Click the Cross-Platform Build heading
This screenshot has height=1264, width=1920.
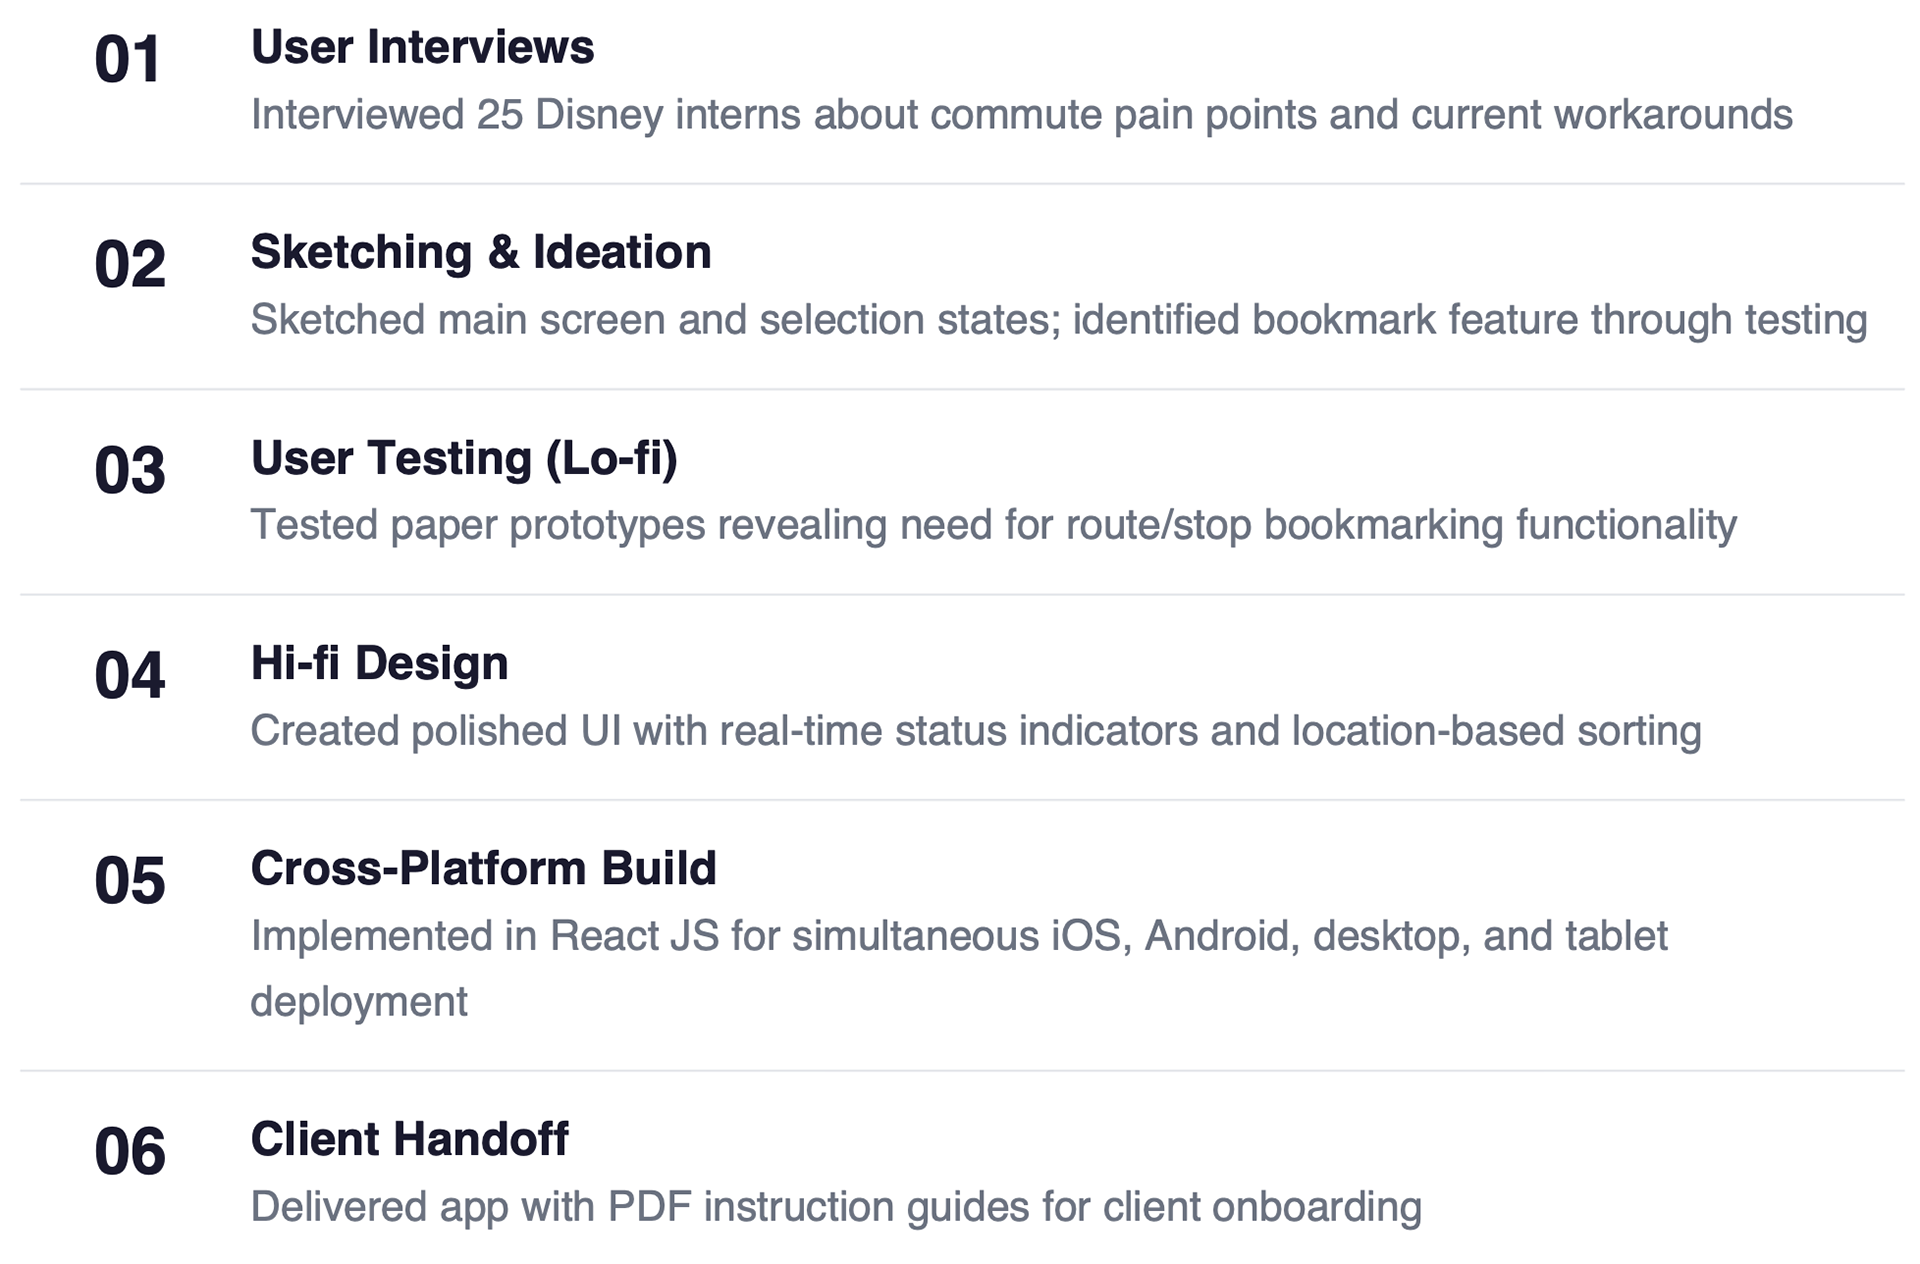[x=483, y=868]
